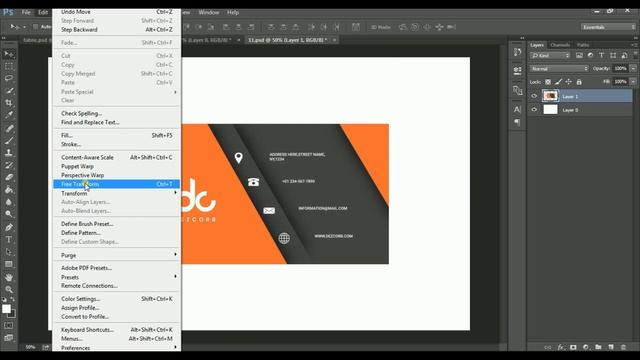Image resolution: width=640 pixels, height=360 pixels.
Task: Open the Kind filter dropdown
Action: (550, 56)
